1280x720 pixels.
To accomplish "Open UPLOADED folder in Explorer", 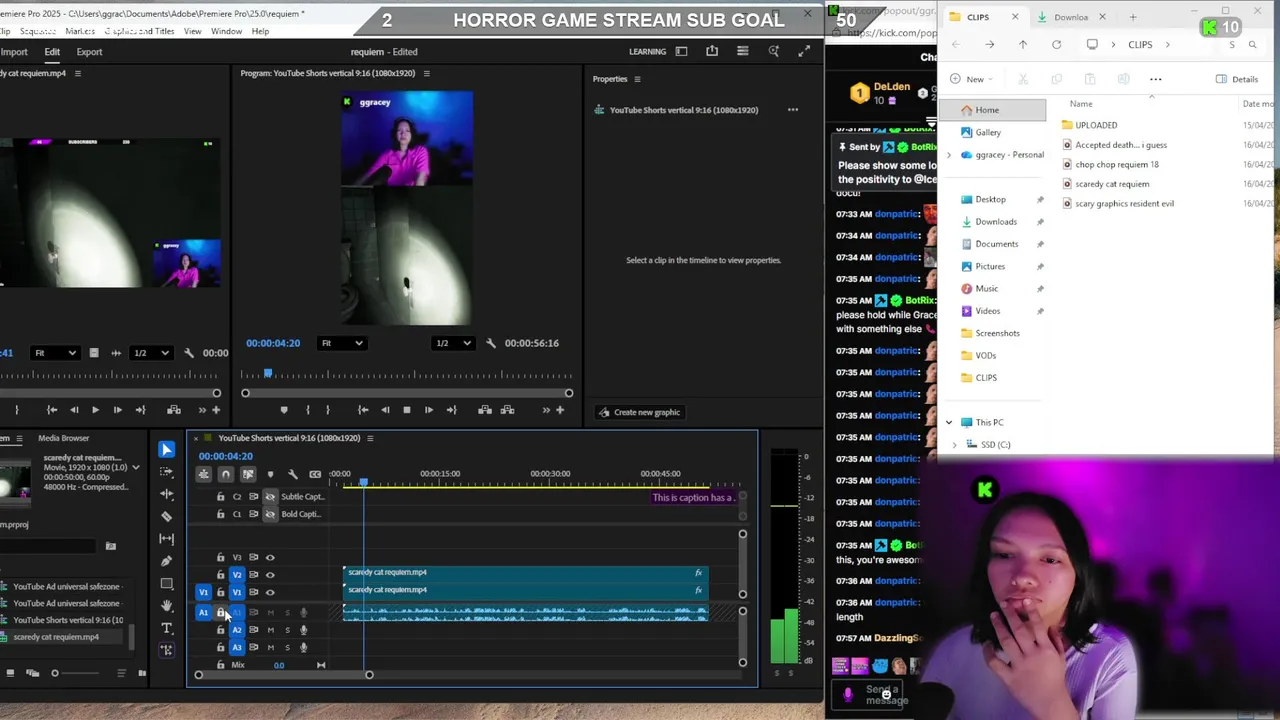I will point(1096,125).
